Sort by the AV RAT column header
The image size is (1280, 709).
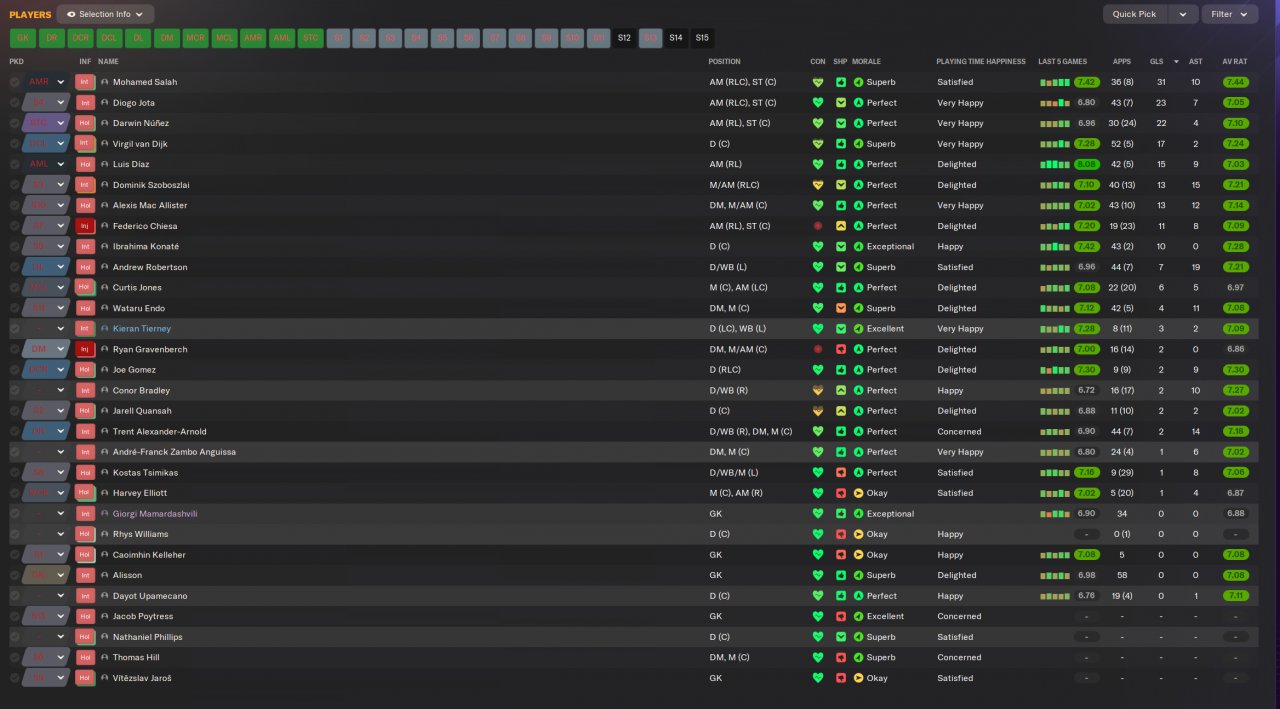point(1234,62)
